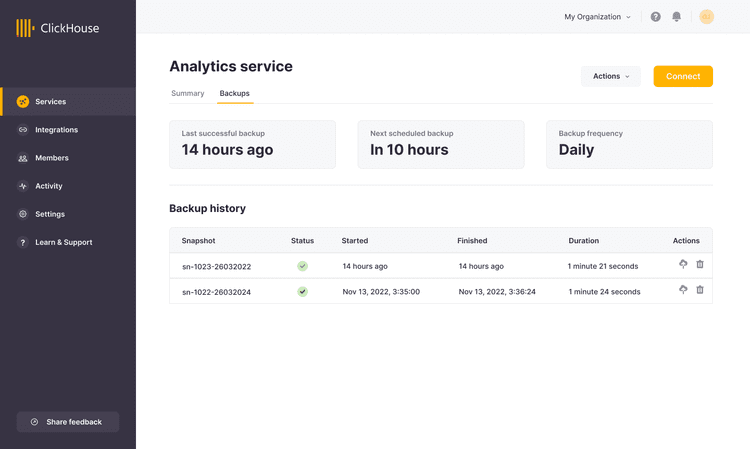Click the Next scheduled backup card

pyautogui.click(x=441, y=144)
